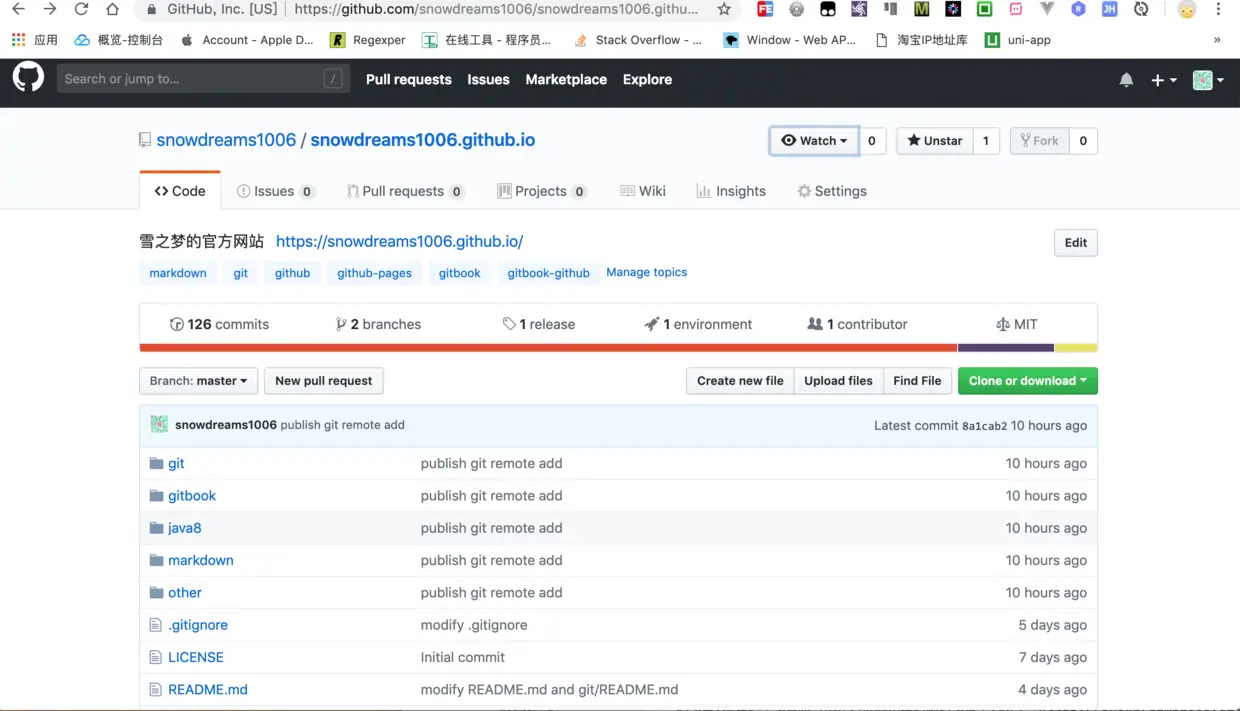Click the GitHub Octocat home logo
Viewport: 1240px width, 711px height.
click(x=27, y=76)
